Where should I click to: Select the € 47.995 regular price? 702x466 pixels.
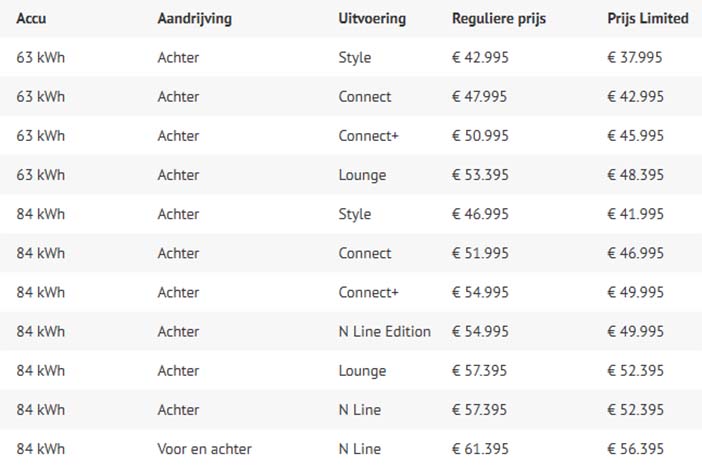click(x=479, y=96)
